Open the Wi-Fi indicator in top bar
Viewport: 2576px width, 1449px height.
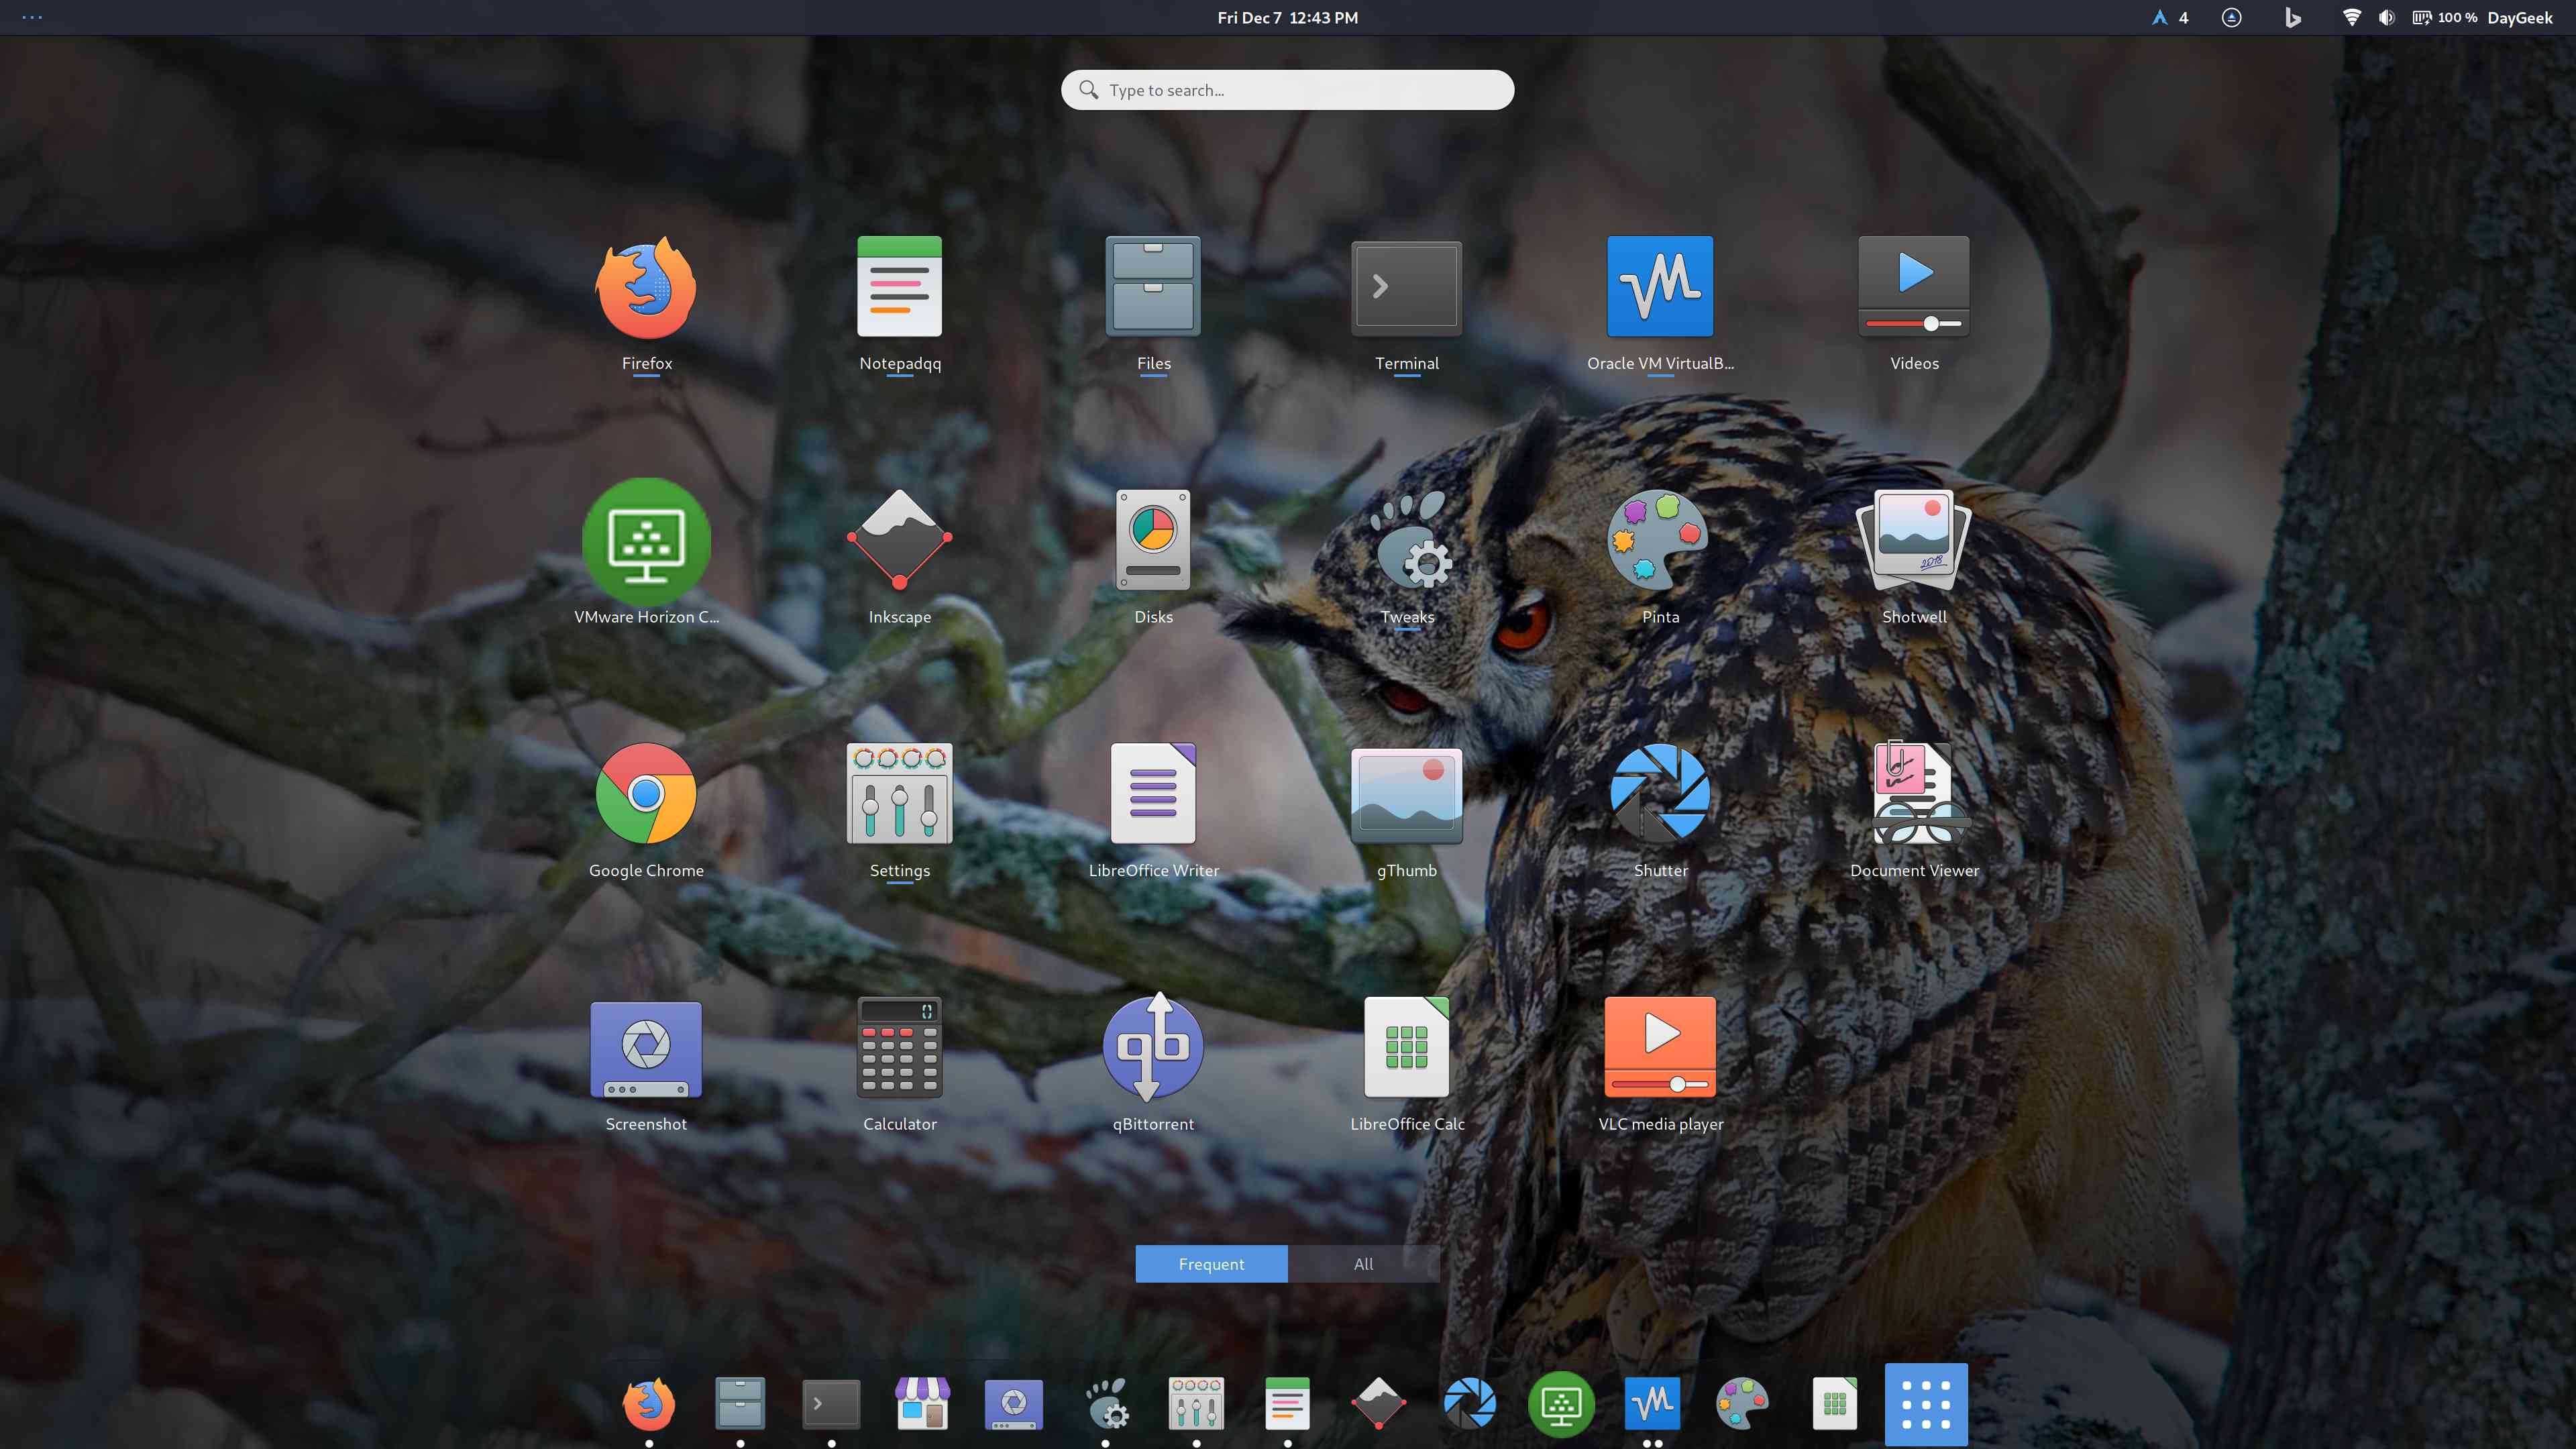click(2351, 17)
